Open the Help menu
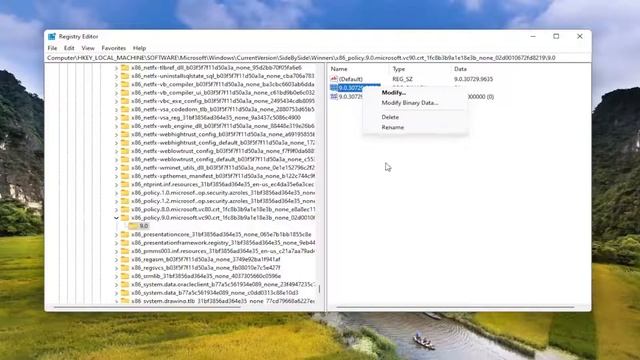 click(139, 48)
